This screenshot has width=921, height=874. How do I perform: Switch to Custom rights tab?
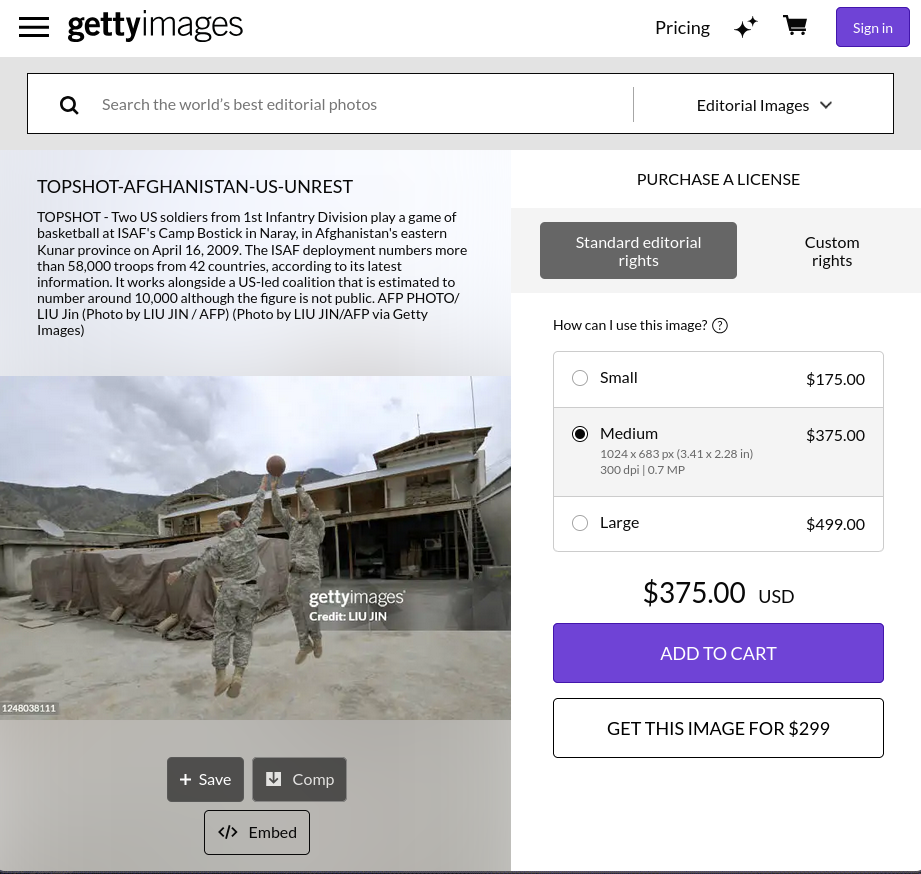tap(831, 250)
